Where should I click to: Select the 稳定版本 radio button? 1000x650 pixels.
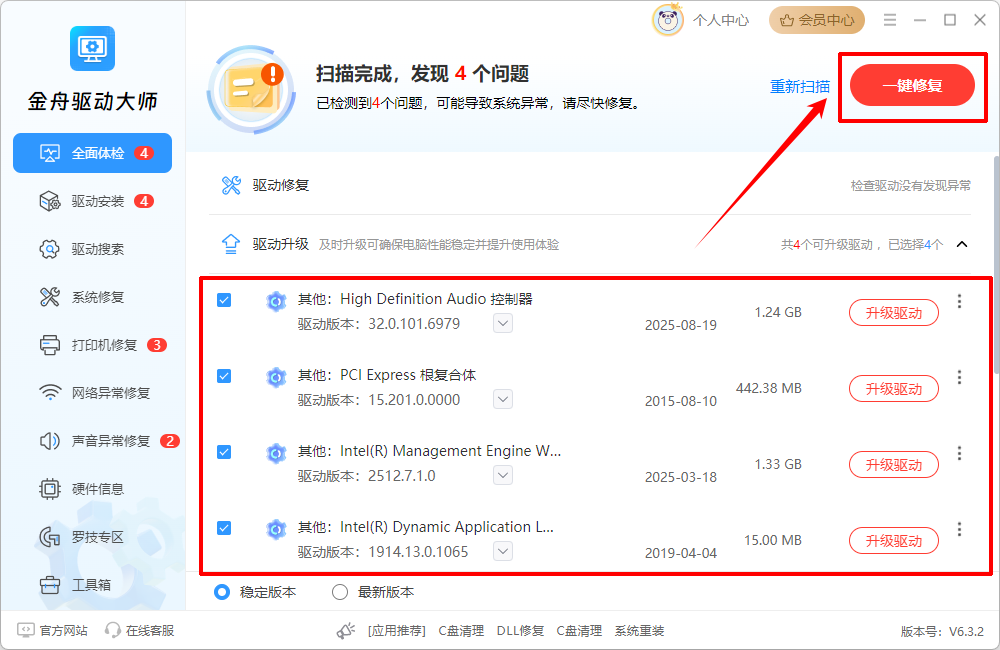coord(222,592)
